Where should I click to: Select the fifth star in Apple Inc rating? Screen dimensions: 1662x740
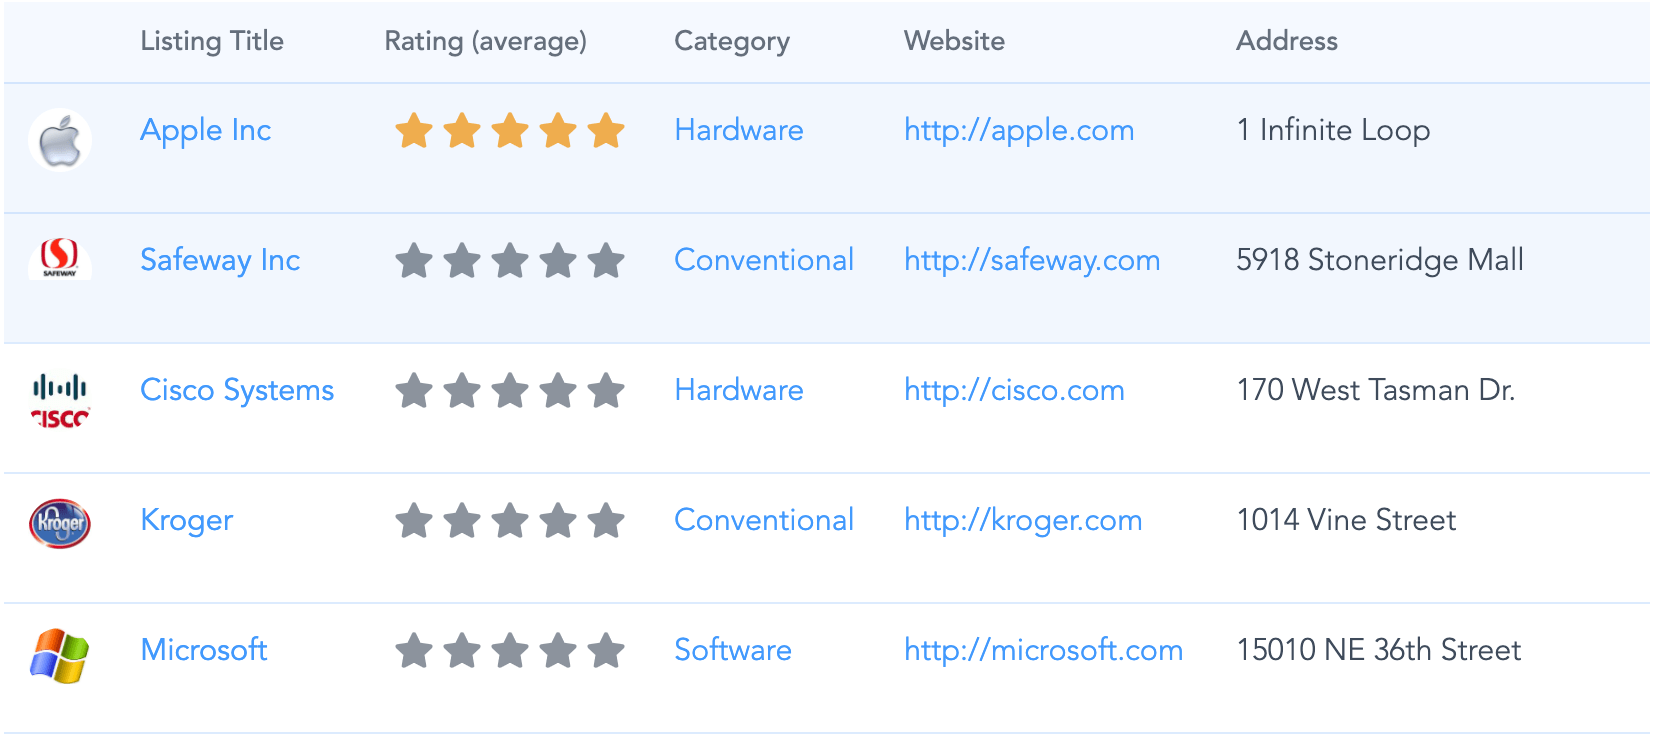click(606, 131)
